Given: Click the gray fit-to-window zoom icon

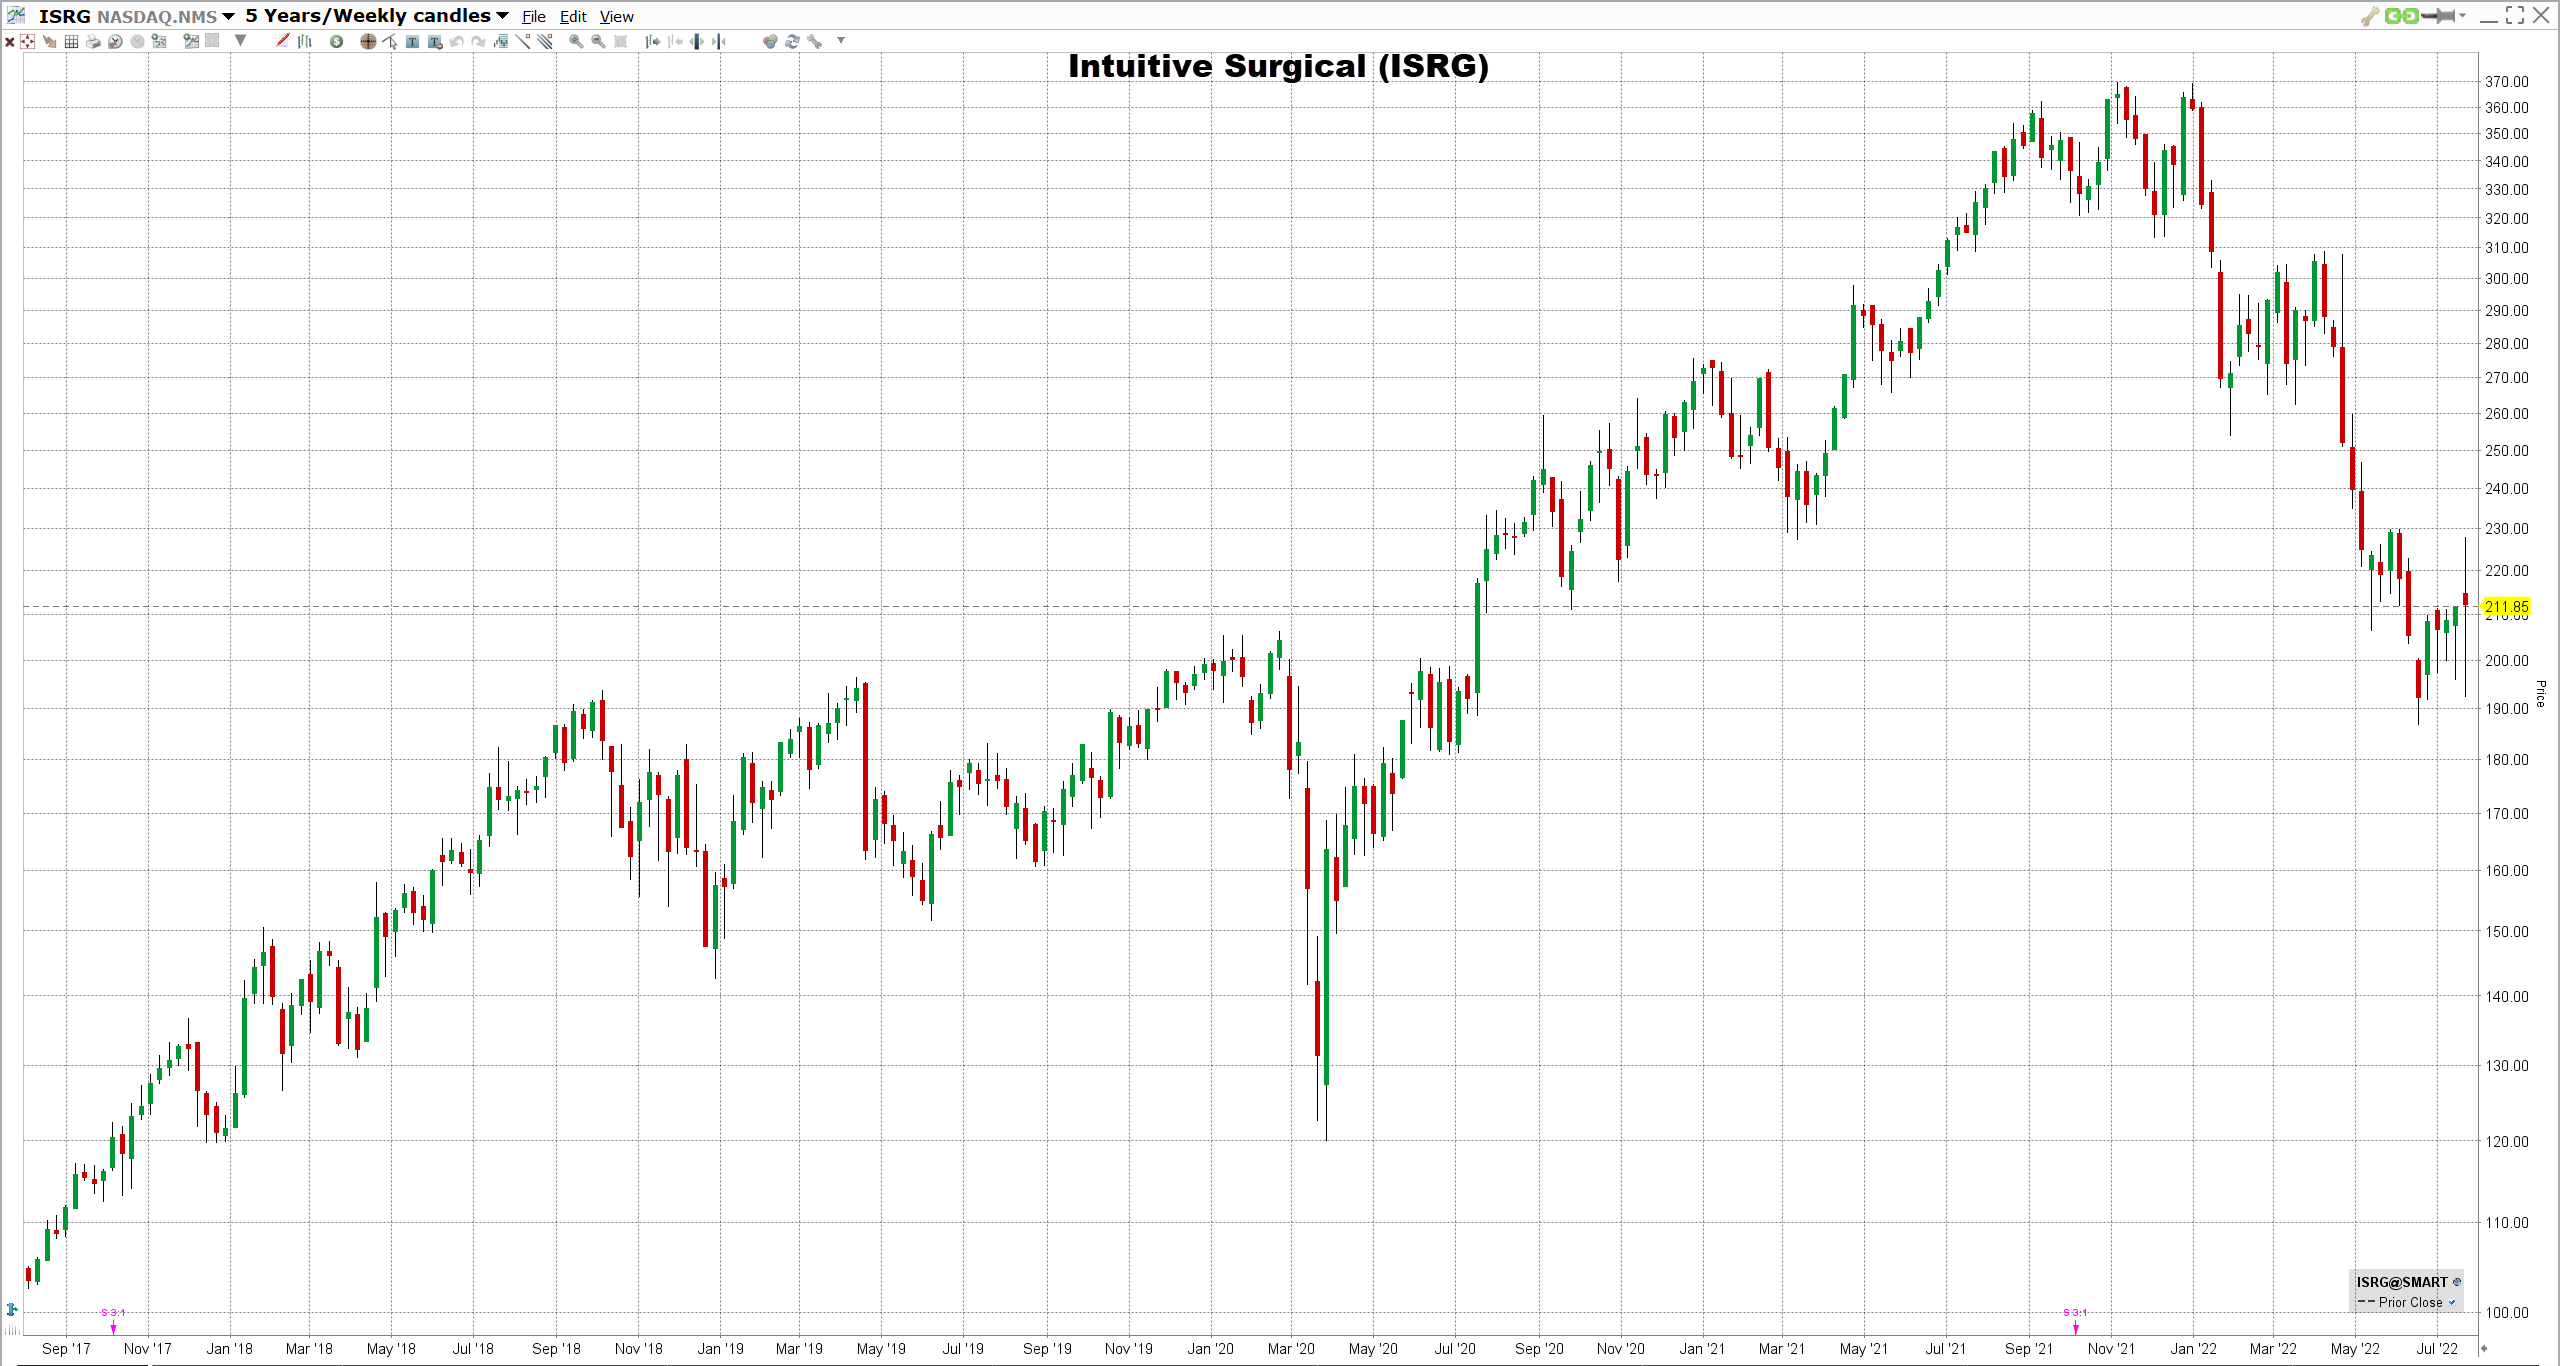Looking at the screenshot, I should point(620,42).
